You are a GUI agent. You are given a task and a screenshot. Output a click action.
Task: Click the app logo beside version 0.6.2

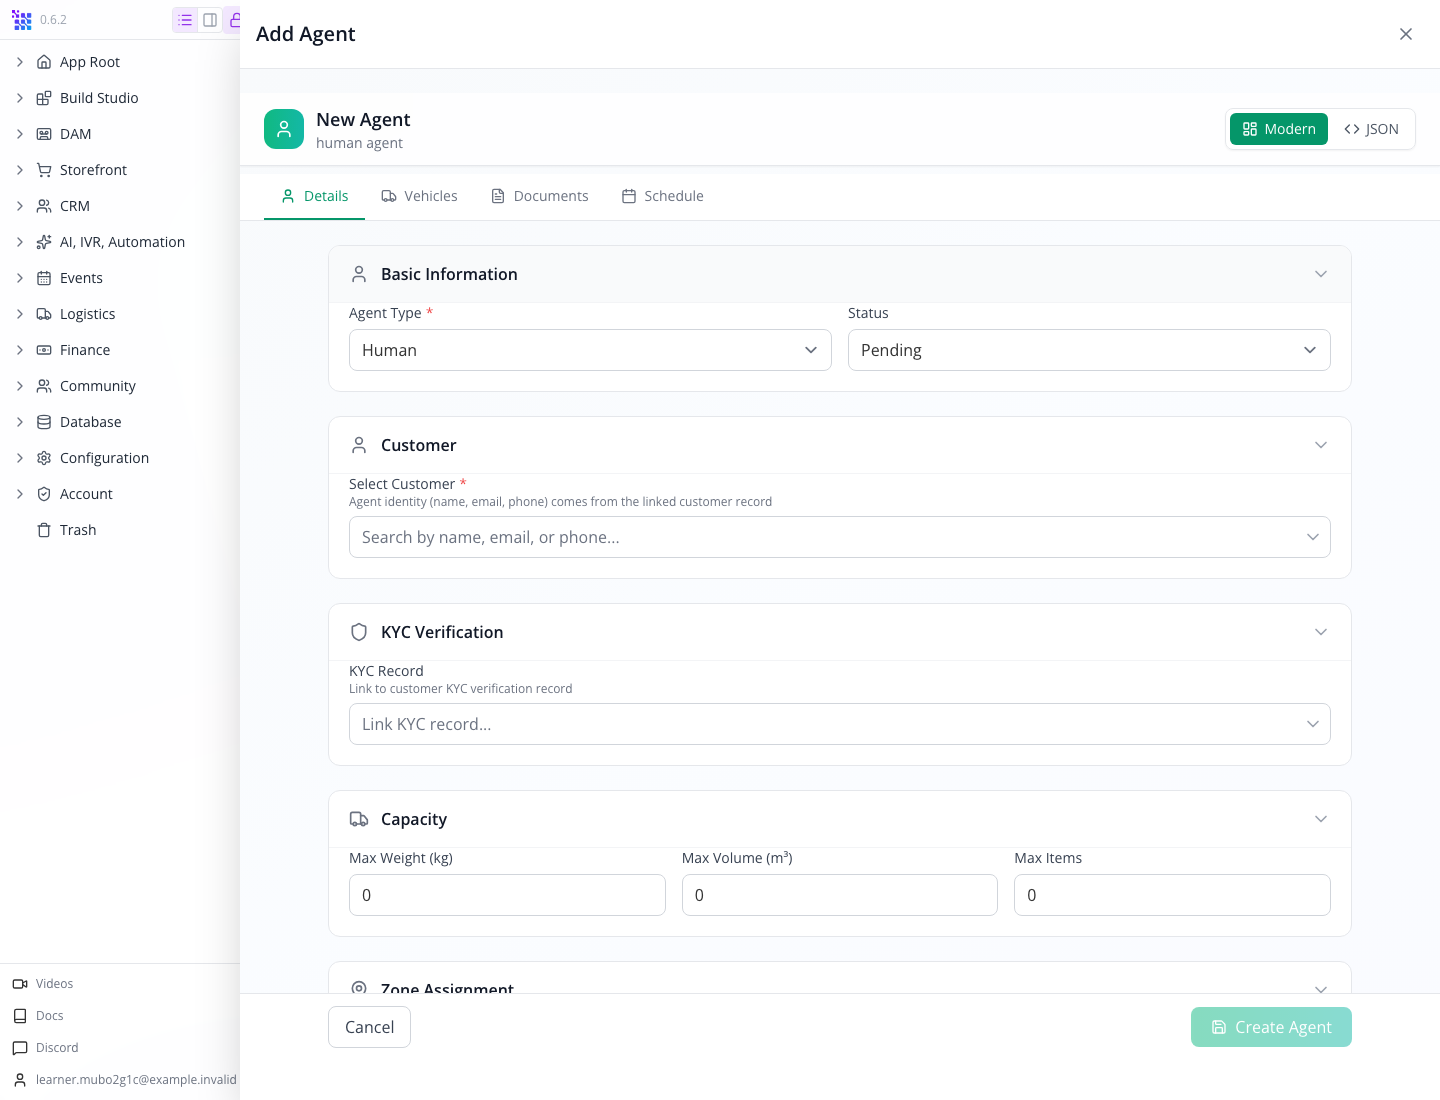tap(22, 20)
